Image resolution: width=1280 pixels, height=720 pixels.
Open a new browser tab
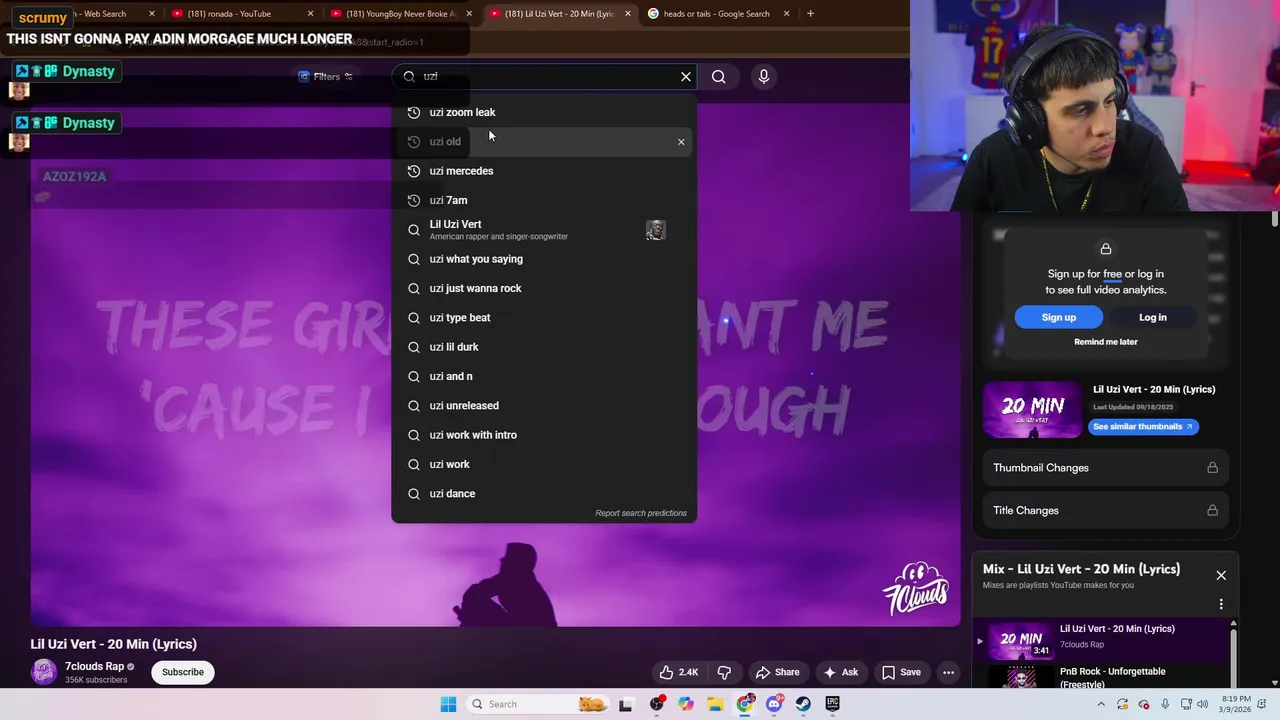click(x=810, y=14)
